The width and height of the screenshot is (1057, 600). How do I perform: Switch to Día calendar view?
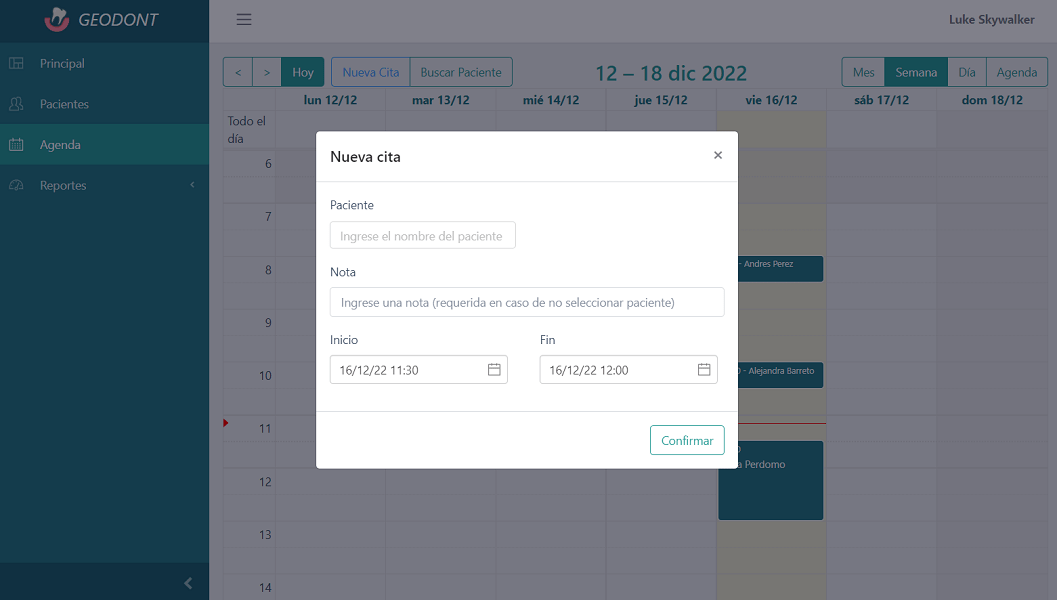[967, 73]
